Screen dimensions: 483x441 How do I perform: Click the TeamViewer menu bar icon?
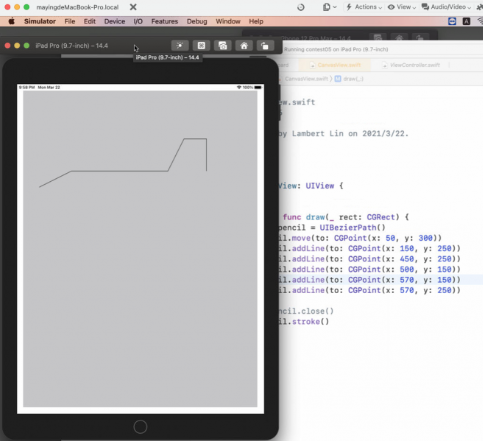[x=452, y=21]
